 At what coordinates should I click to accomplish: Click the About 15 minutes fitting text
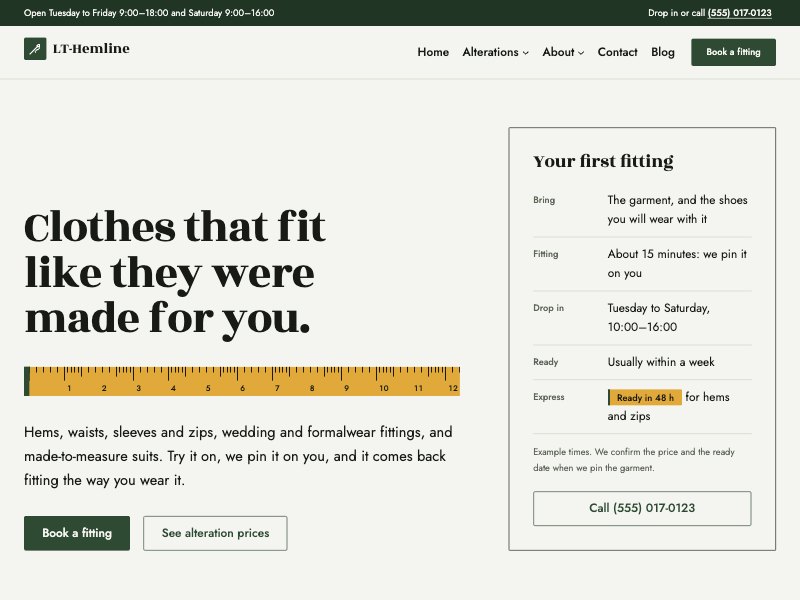click(x=677, y=263)
